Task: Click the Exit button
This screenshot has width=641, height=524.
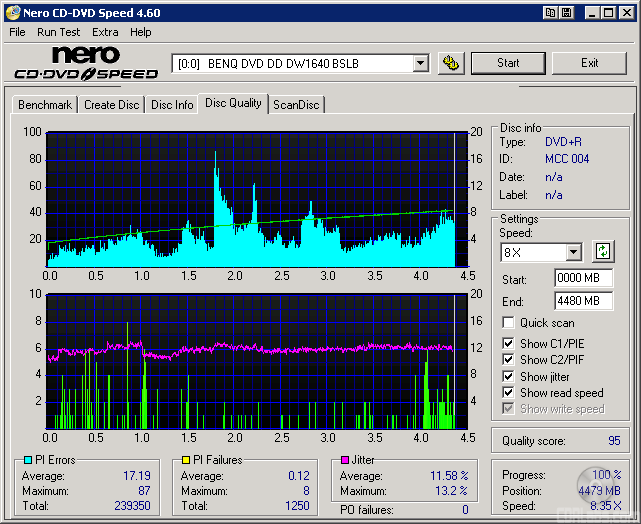Action: 589,63
